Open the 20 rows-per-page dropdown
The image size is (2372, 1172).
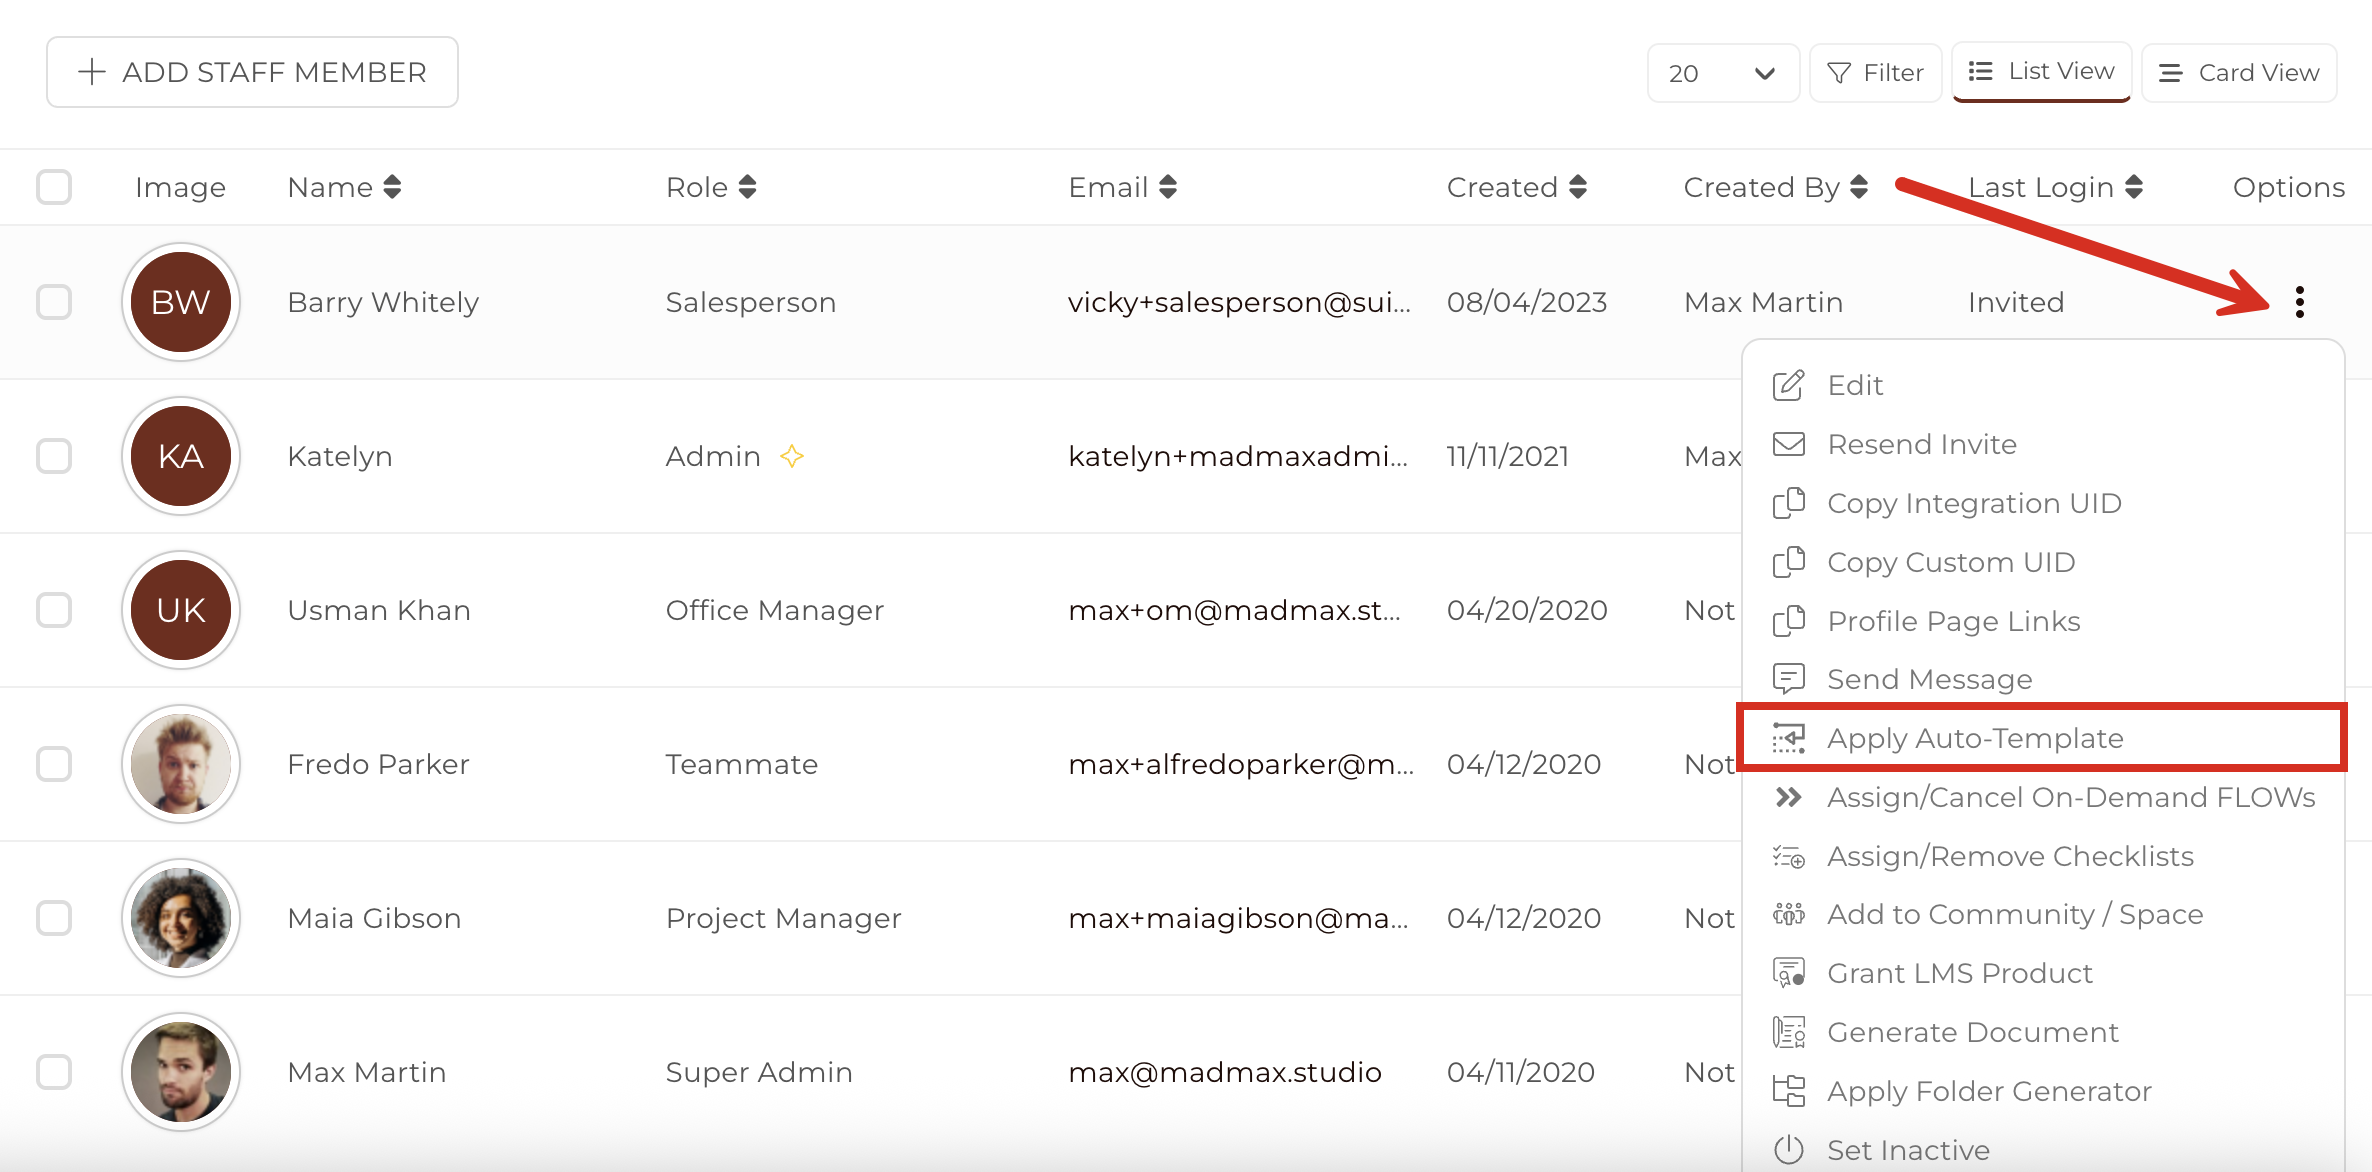click(1722, 73)
